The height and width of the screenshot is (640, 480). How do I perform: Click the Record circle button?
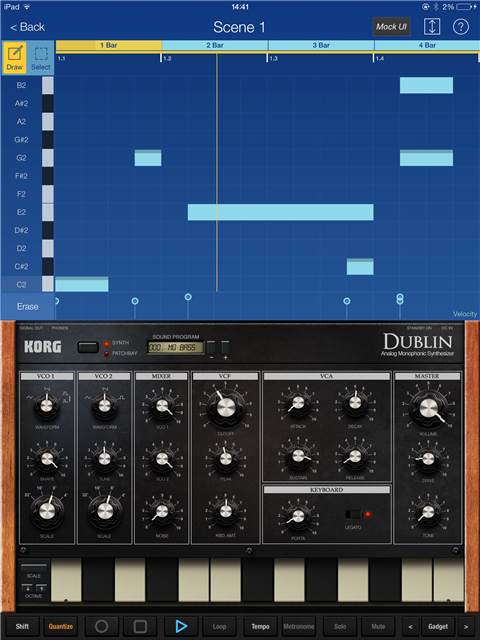[x=101, y=626]
